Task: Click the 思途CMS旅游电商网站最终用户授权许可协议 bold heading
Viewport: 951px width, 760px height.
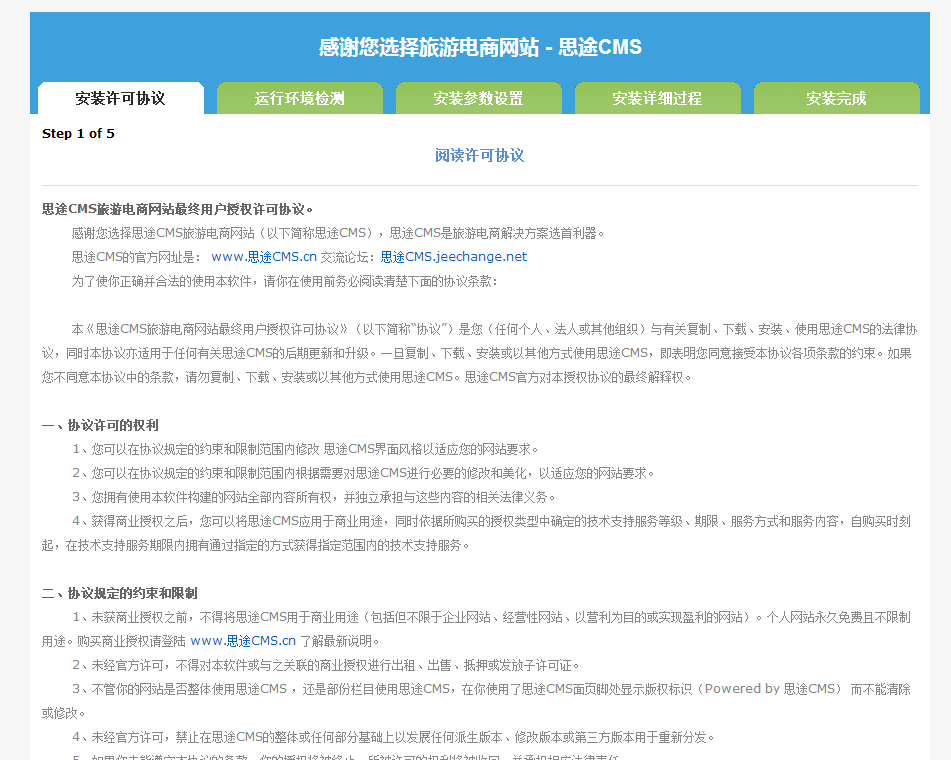Action: tap(177, 209)
